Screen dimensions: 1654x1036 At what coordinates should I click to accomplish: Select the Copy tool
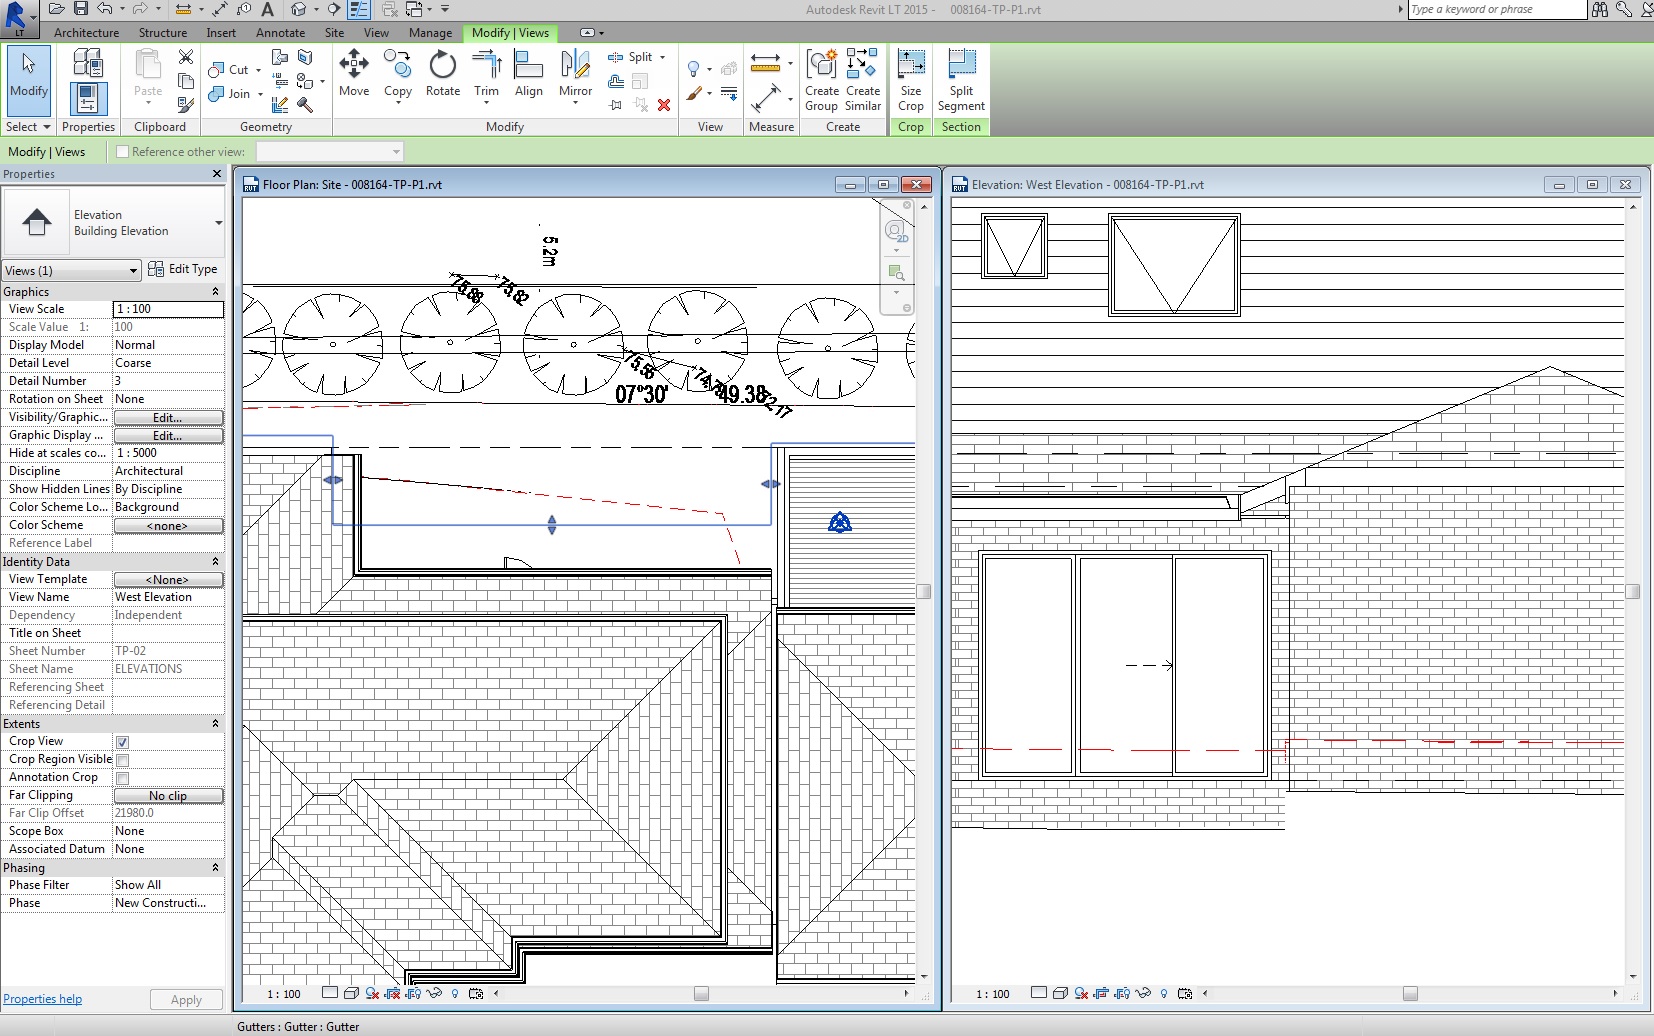pos(397,75)
